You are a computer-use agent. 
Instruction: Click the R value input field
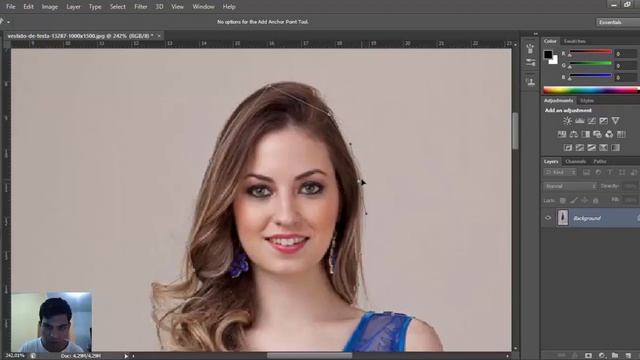click(x=626, y=53)
